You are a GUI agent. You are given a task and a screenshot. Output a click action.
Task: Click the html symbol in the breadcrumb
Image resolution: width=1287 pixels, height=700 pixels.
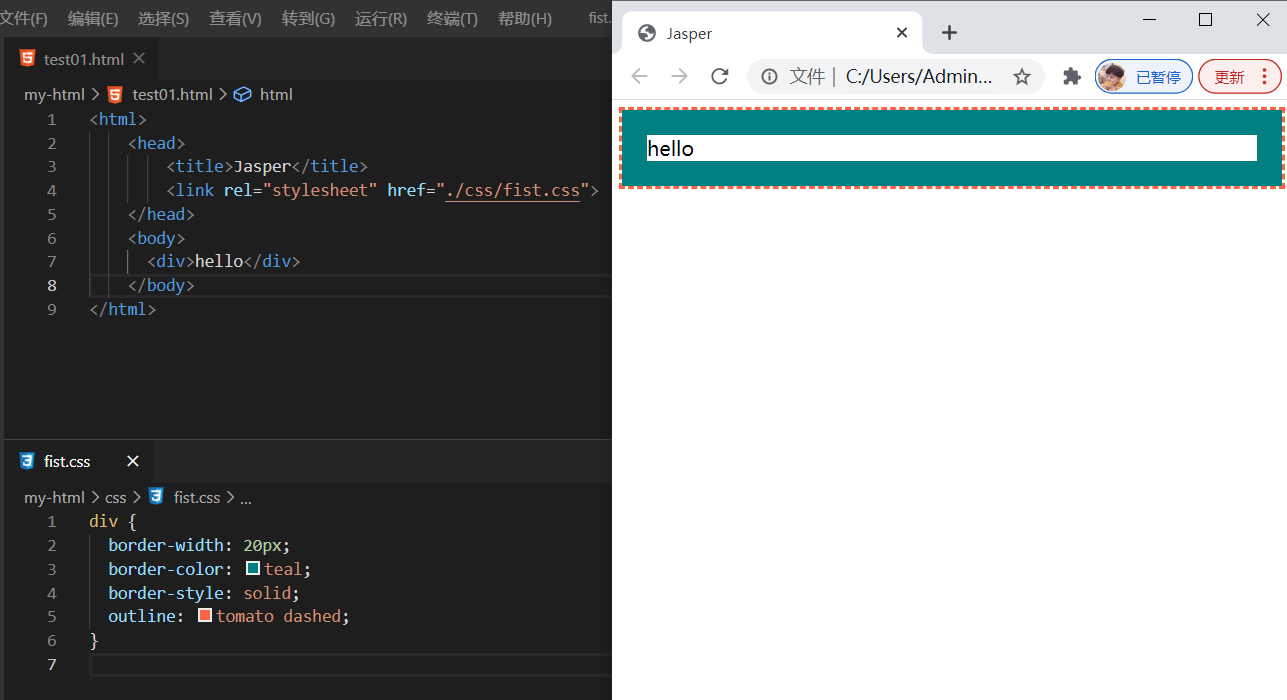276,95
